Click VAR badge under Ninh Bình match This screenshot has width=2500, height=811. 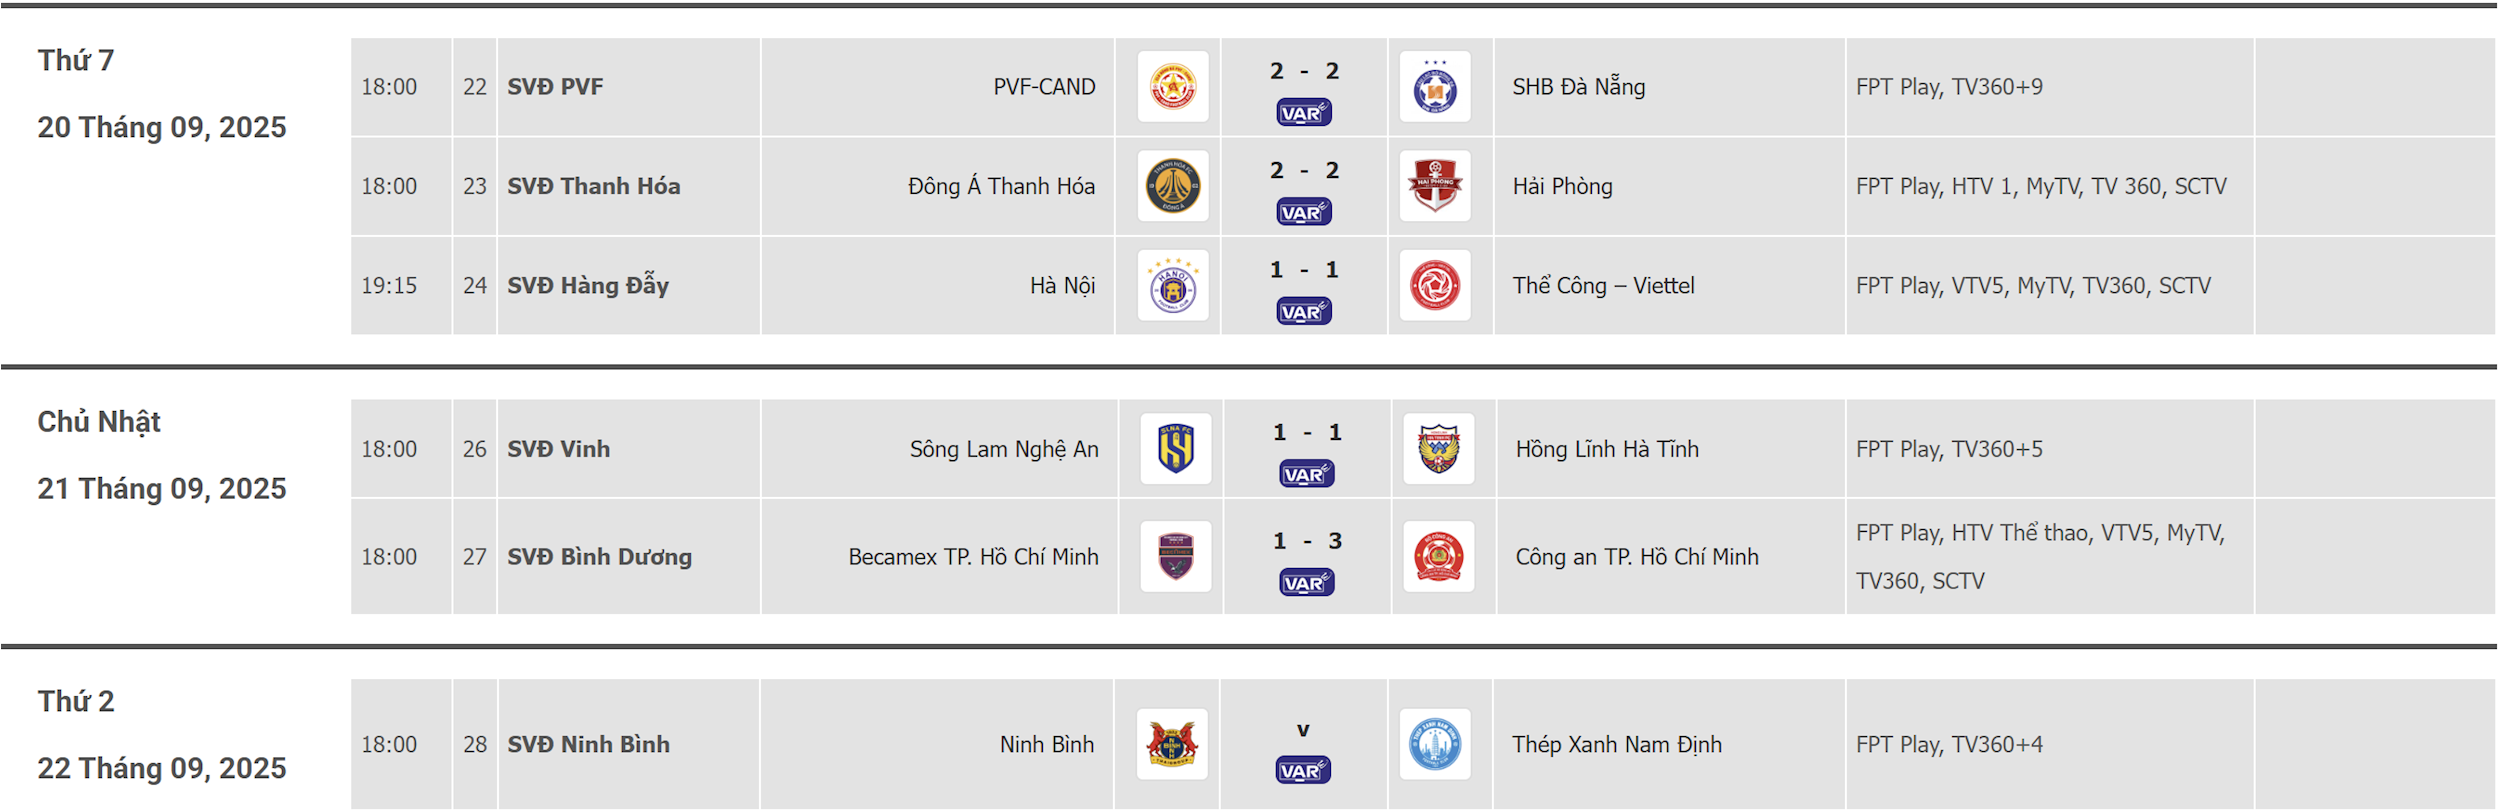point(1304,771)
